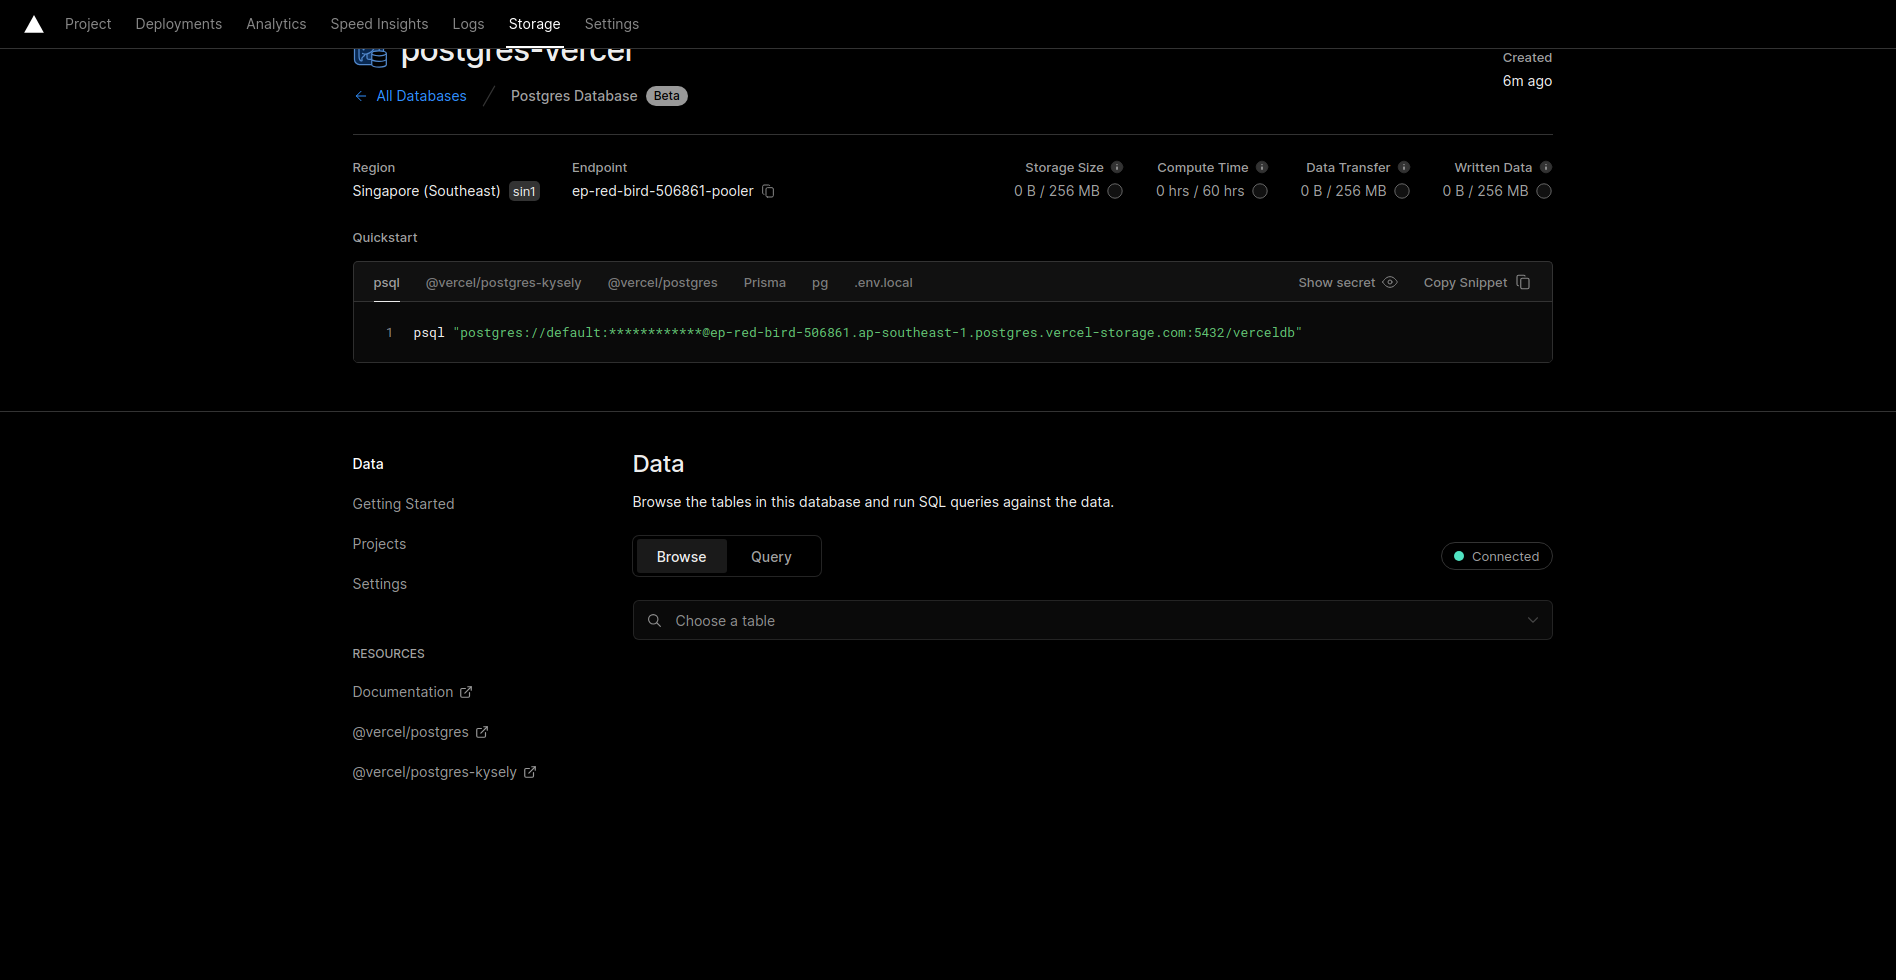The image size is (1896, 980).
Task: Click the Vercel triangle logo
Action: 34,24
